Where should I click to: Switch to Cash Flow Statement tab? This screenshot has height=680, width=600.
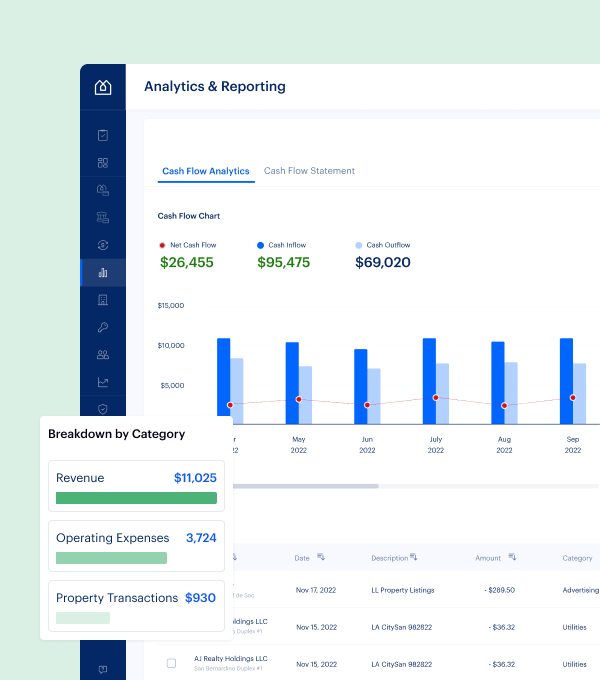pyautogui.click(x=309, y=171)
